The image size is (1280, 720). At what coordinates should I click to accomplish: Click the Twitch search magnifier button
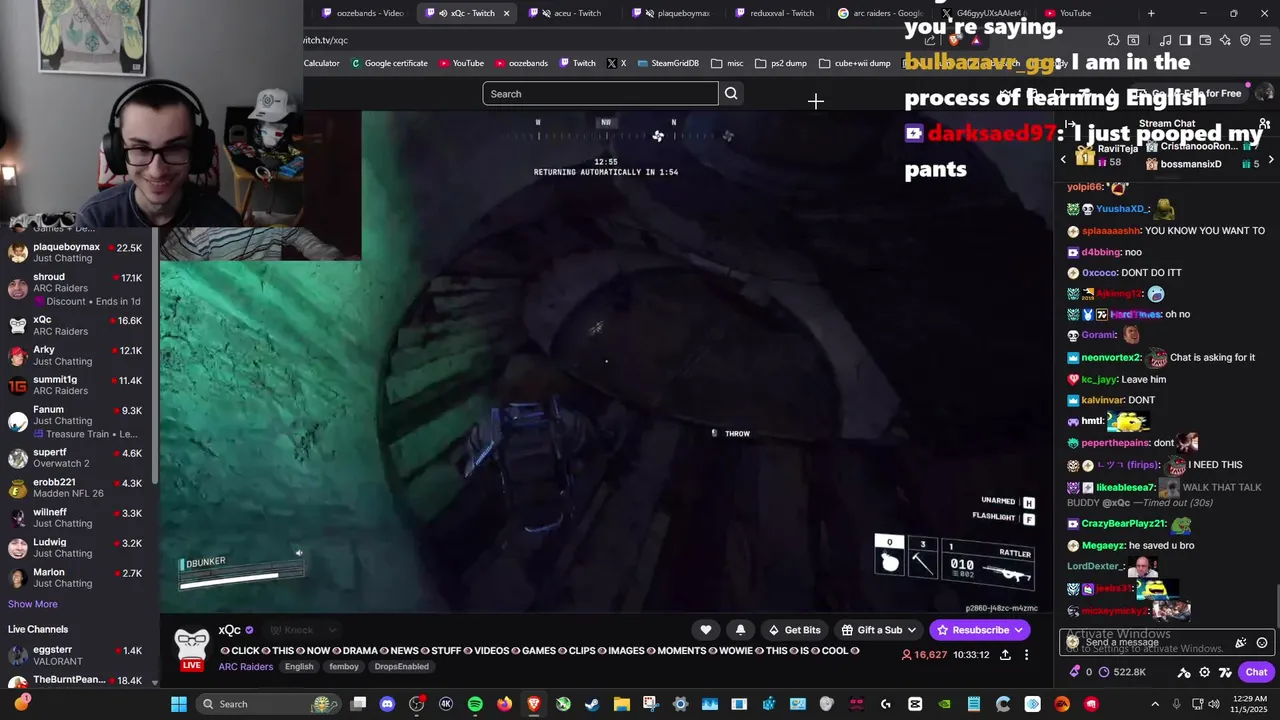coord(731,93)
